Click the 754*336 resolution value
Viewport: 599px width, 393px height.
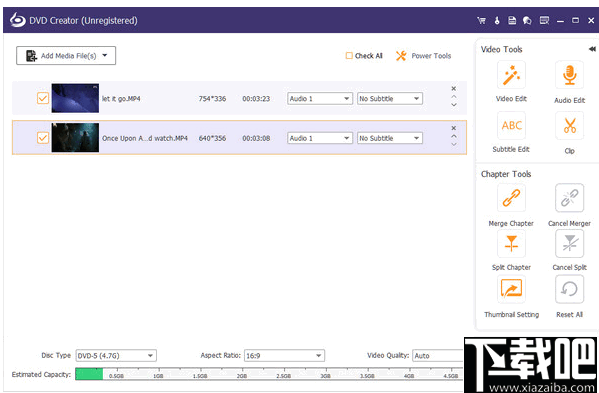tap(212, 99)
